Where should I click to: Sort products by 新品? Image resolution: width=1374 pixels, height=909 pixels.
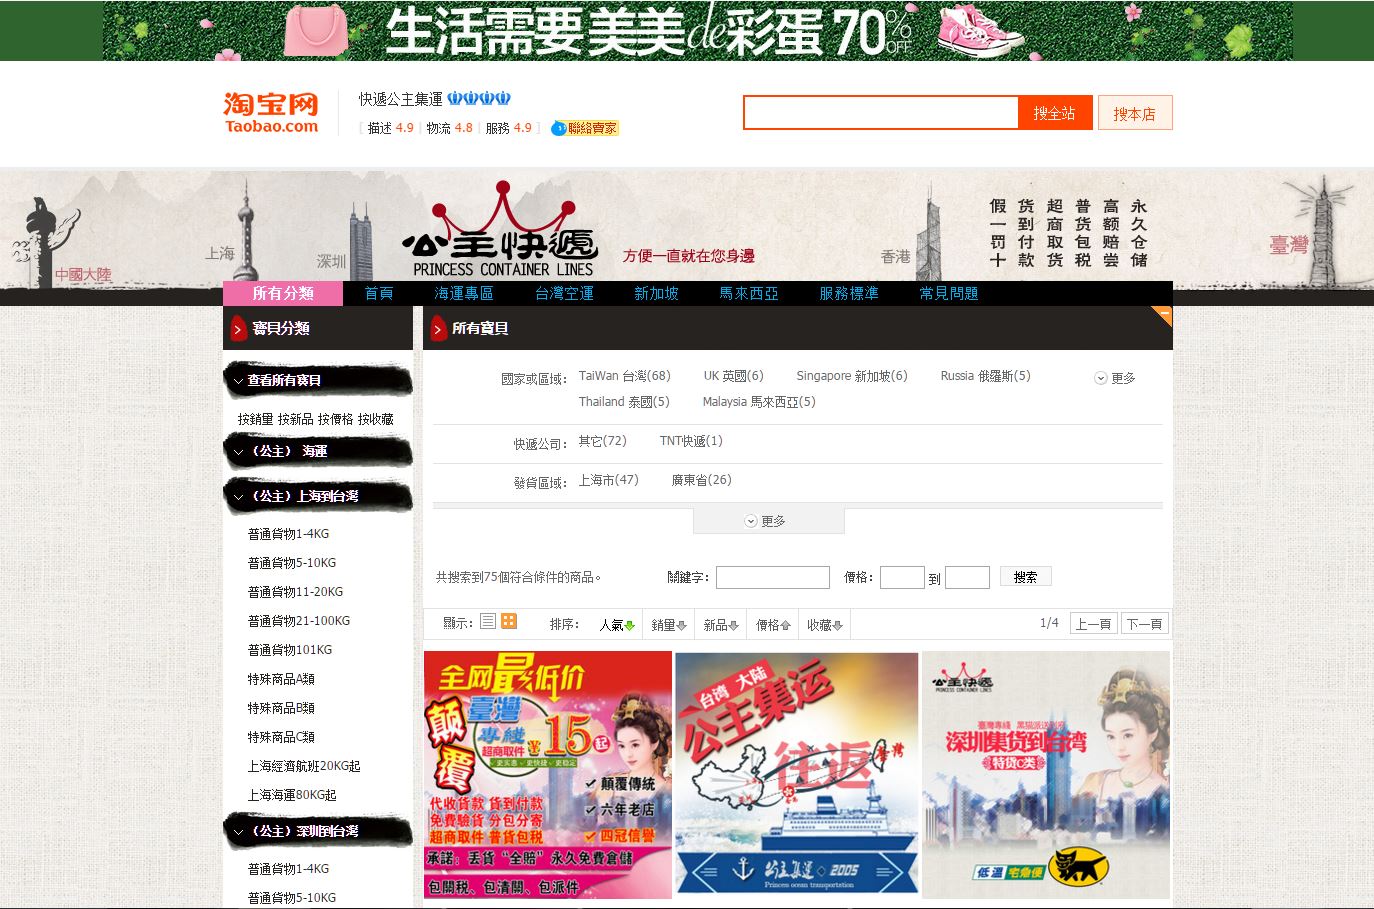point(721,625)
